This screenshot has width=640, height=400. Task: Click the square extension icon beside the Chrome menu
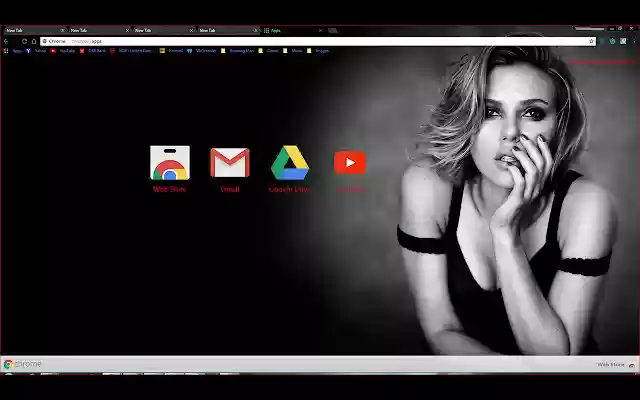pos(623,41)
